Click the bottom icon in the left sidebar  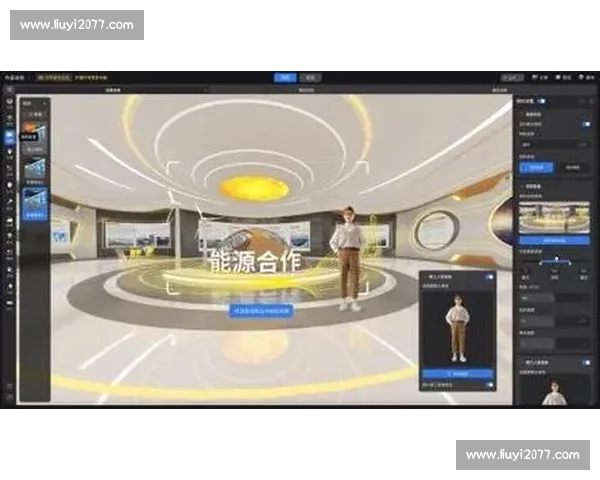9,385
